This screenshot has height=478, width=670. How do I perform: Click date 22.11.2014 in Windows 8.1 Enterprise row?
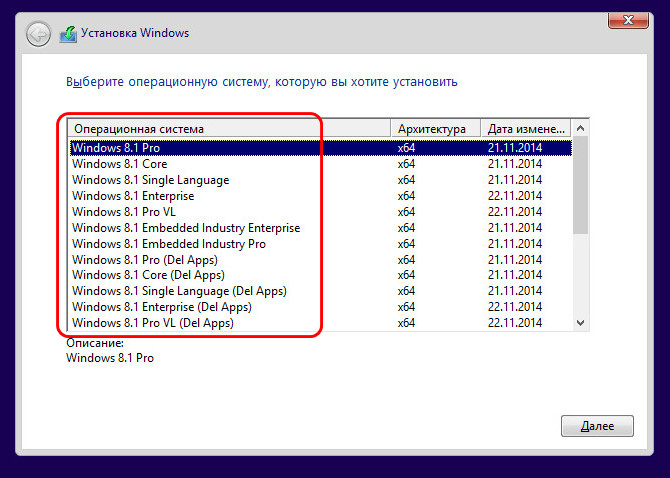click(x=515, y=196)
